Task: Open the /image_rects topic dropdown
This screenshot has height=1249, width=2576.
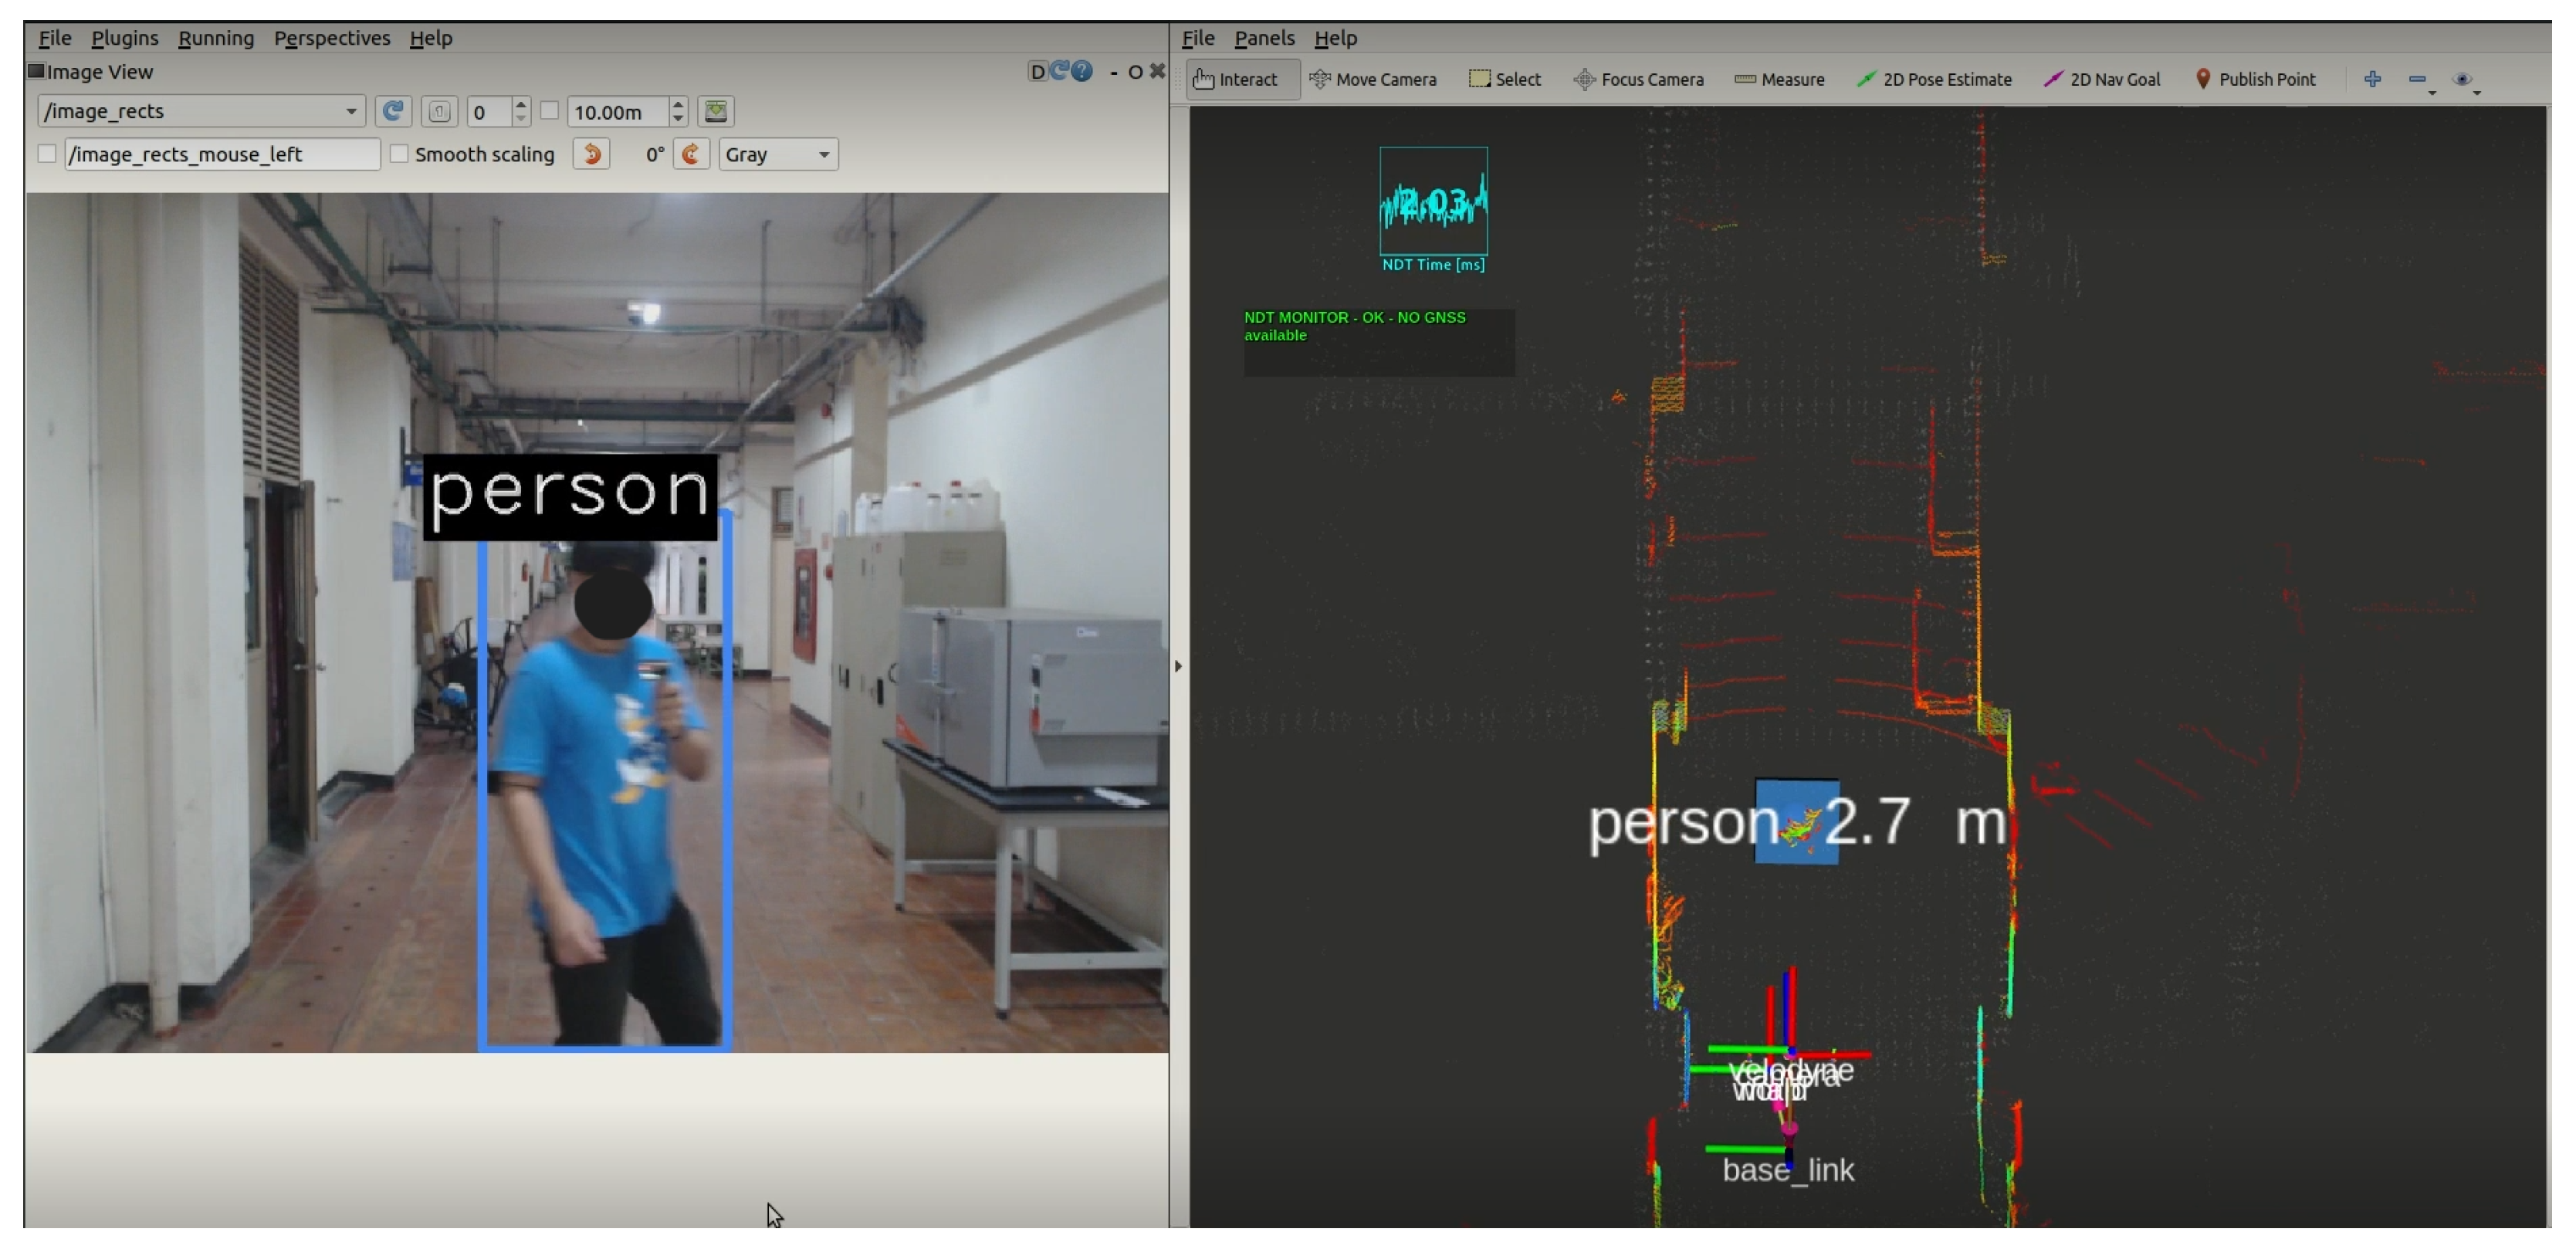Action: click(x=200, y=111)
